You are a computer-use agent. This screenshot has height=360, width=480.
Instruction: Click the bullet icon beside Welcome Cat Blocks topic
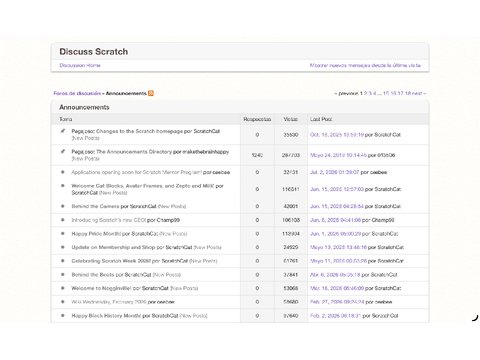pos(62,186)
